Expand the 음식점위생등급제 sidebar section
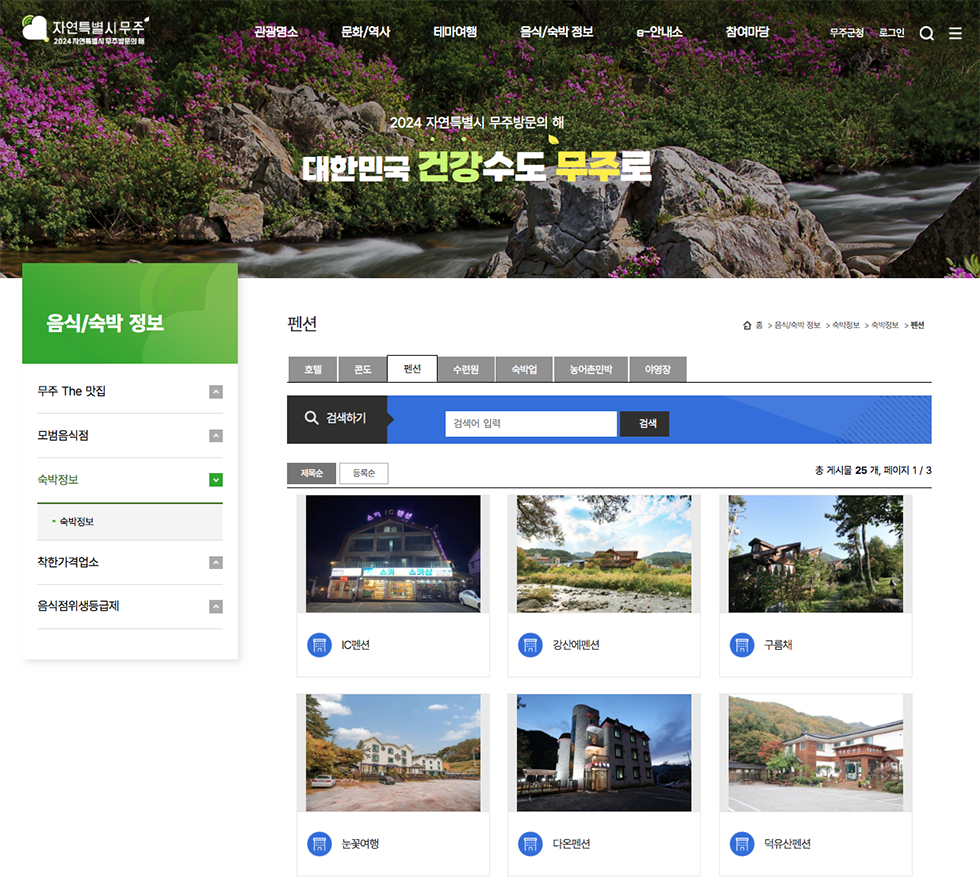Image resolution: width=980 pixels, height=886 pixels. tap(216, 606)
